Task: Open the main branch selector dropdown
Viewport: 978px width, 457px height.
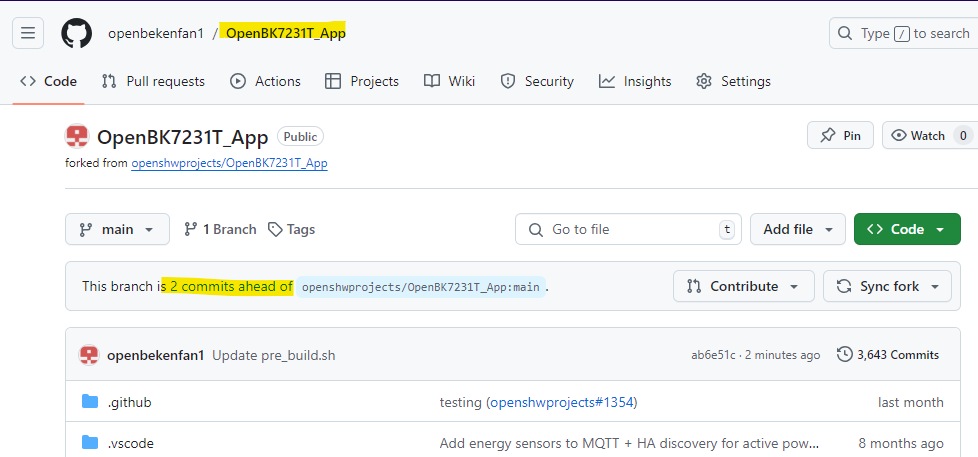Action: (x=117, y=229)
